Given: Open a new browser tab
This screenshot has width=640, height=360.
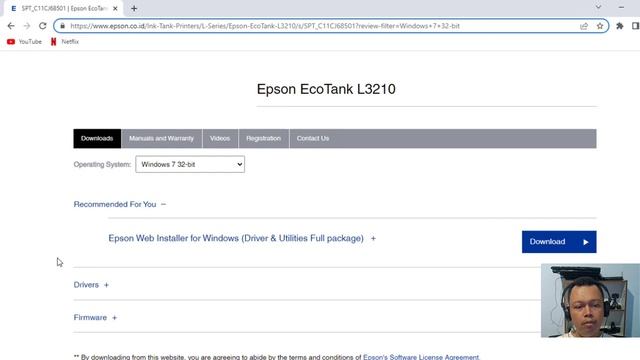Looking at the screenshot, I should click(134, 8).
